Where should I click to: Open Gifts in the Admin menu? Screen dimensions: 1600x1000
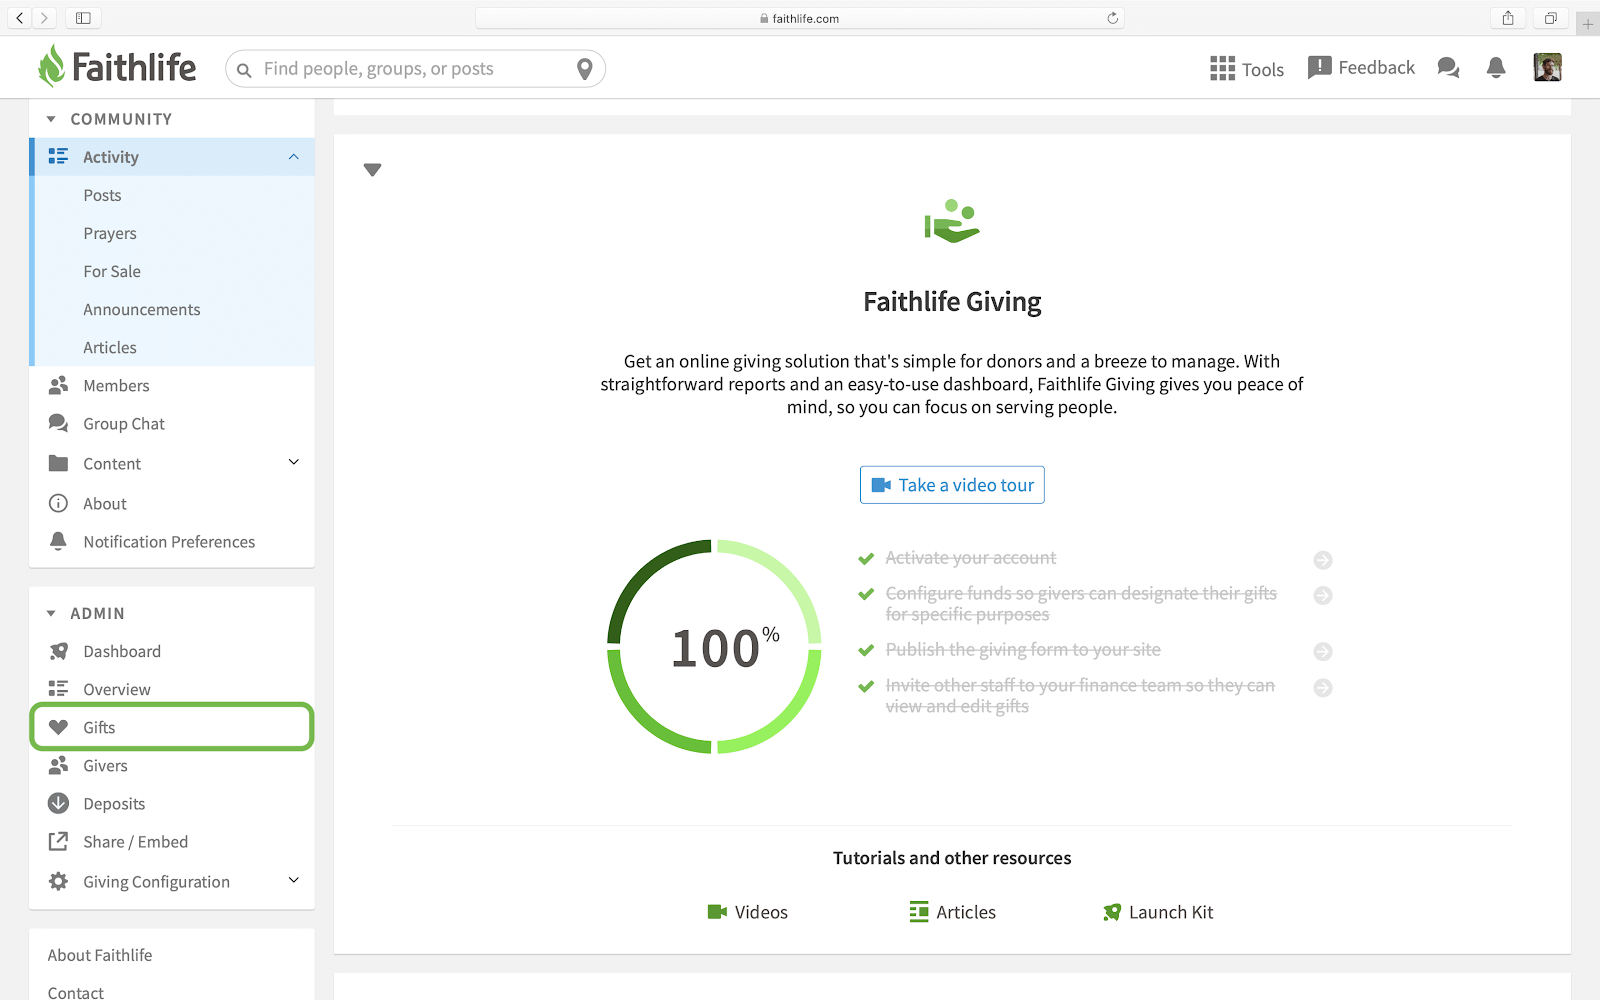tap(172, 727)
